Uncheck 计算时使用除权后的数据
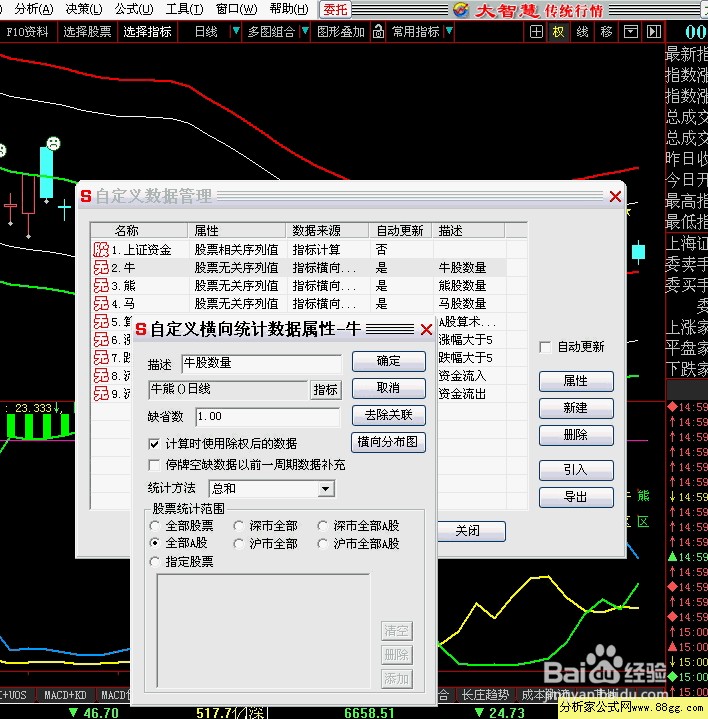The image size is (708, 719). 154,444
